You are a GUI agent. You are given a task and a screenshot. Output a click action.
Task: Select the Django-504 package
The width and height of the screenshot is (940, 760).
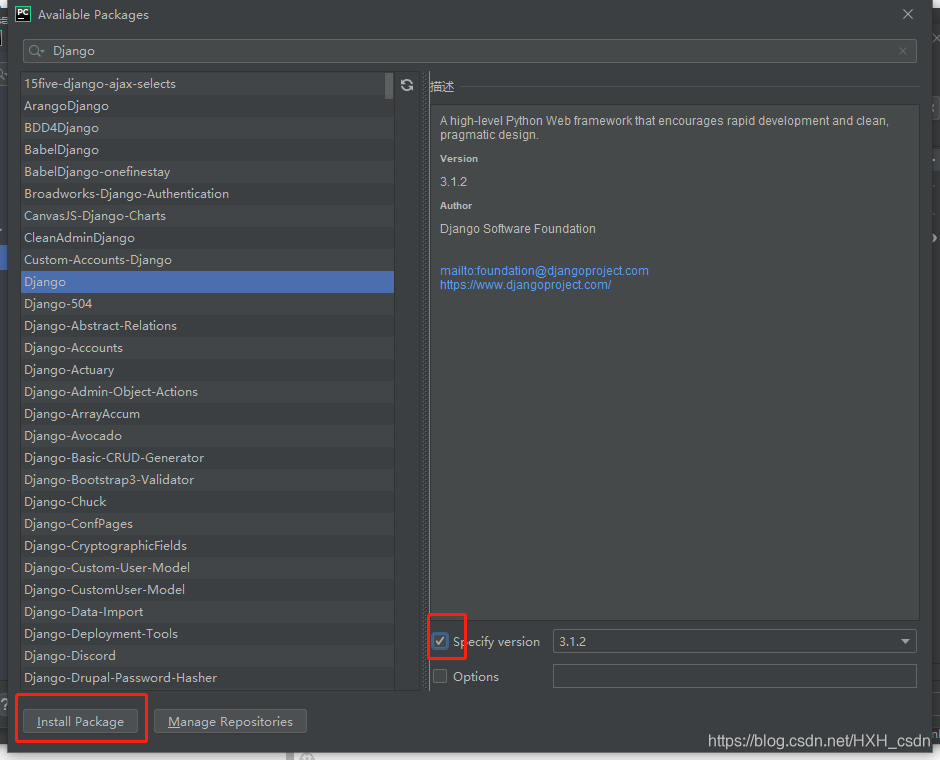[207, 304]
